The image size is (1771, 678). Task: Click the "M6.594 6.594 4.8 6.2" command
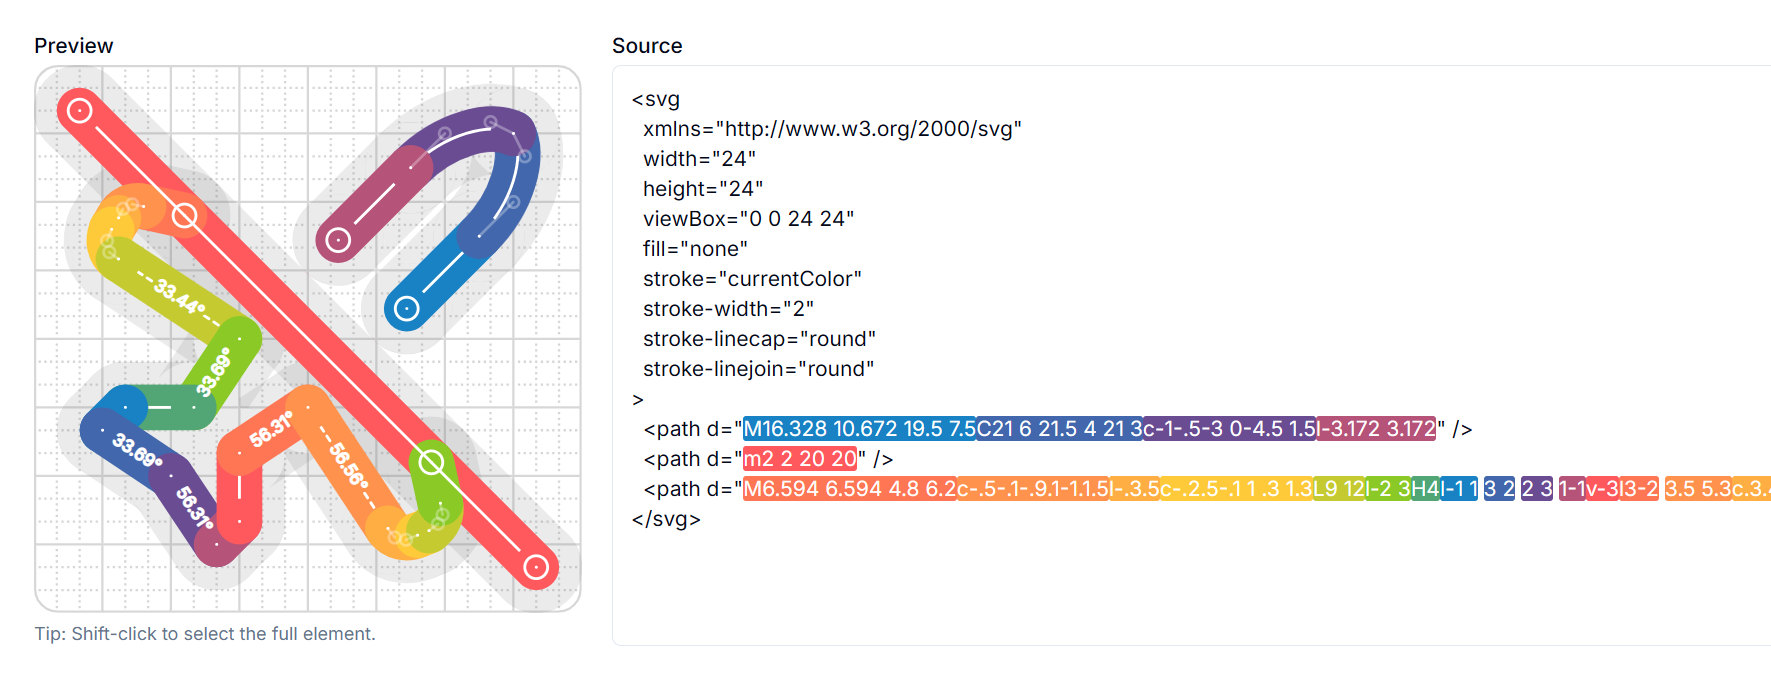coord(849,489)
